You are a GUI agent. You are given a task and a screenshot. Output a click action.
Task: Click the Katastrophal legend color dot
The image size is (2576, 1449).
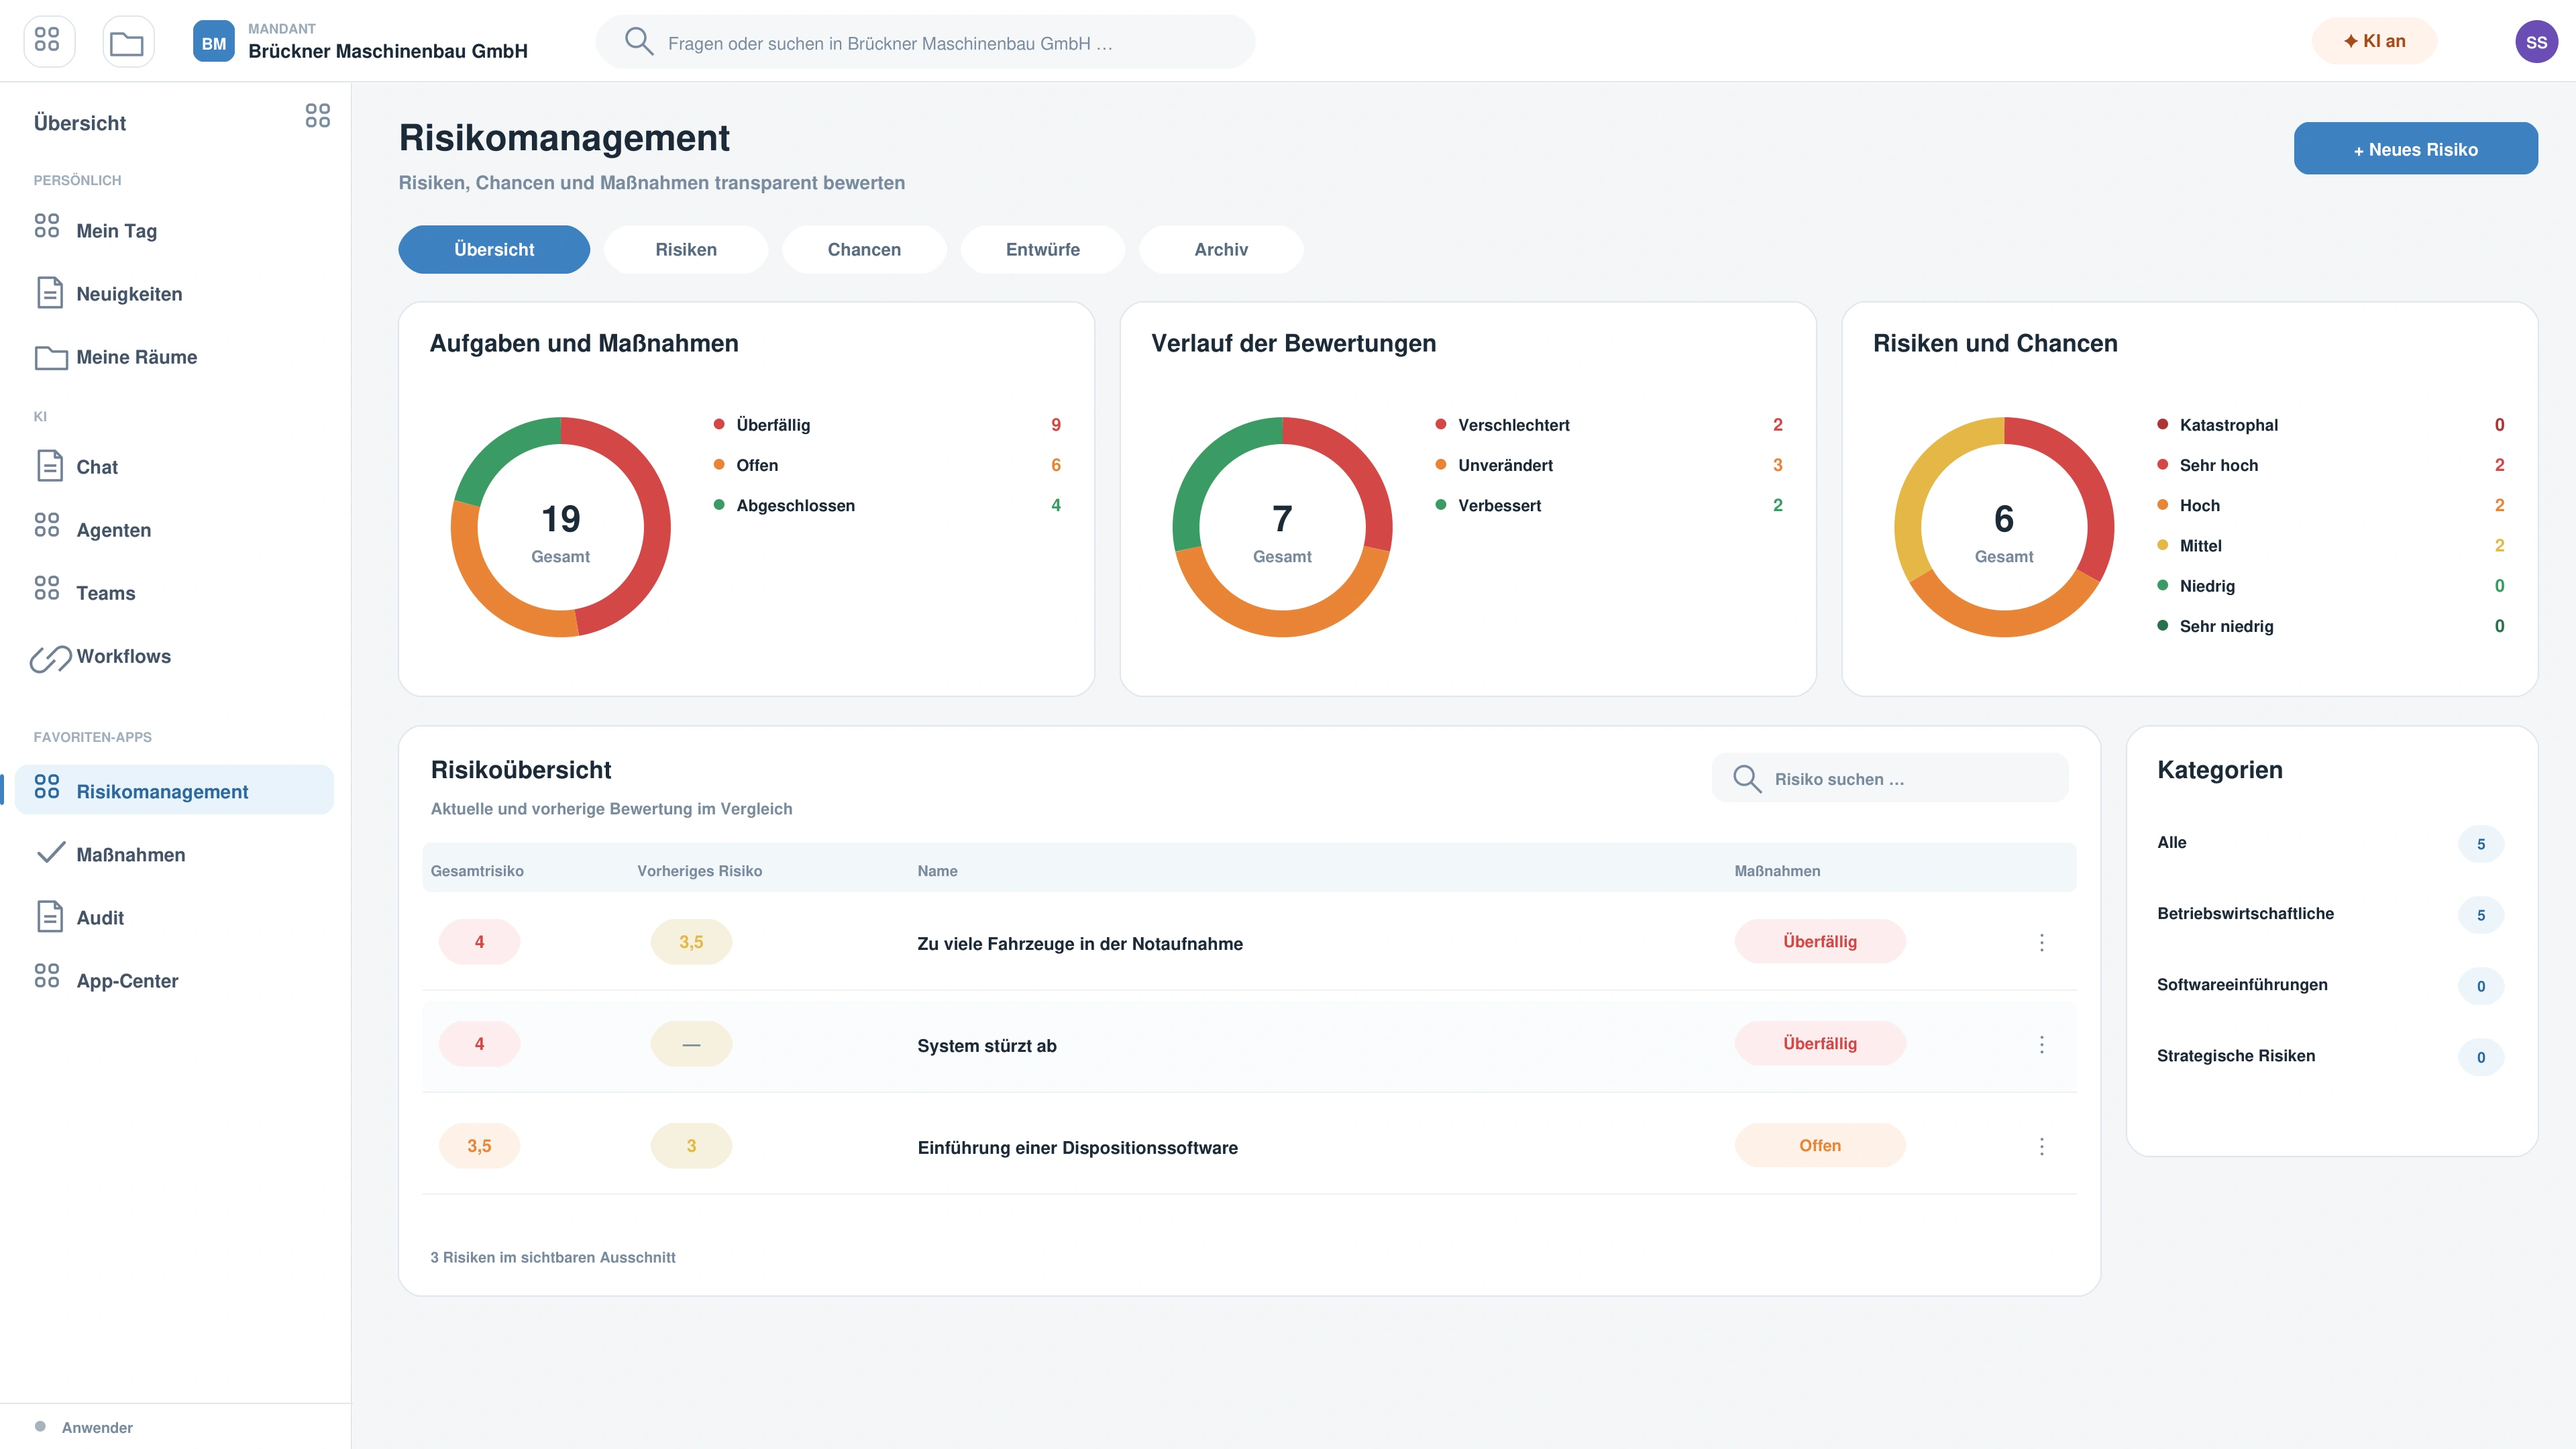coord(2162,424)
